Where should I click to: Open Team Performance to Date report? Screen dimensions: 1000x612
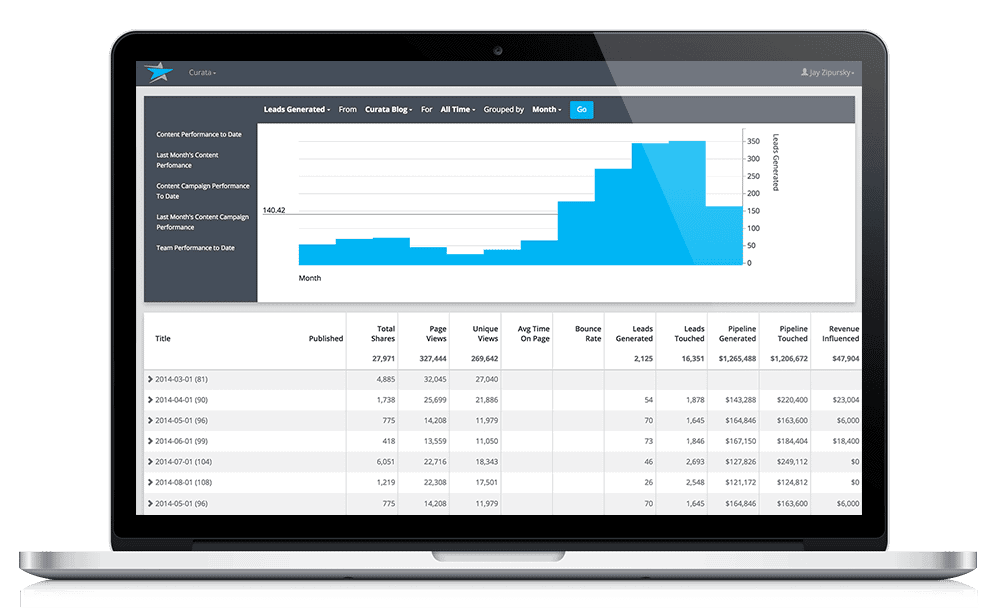(195, 248)
